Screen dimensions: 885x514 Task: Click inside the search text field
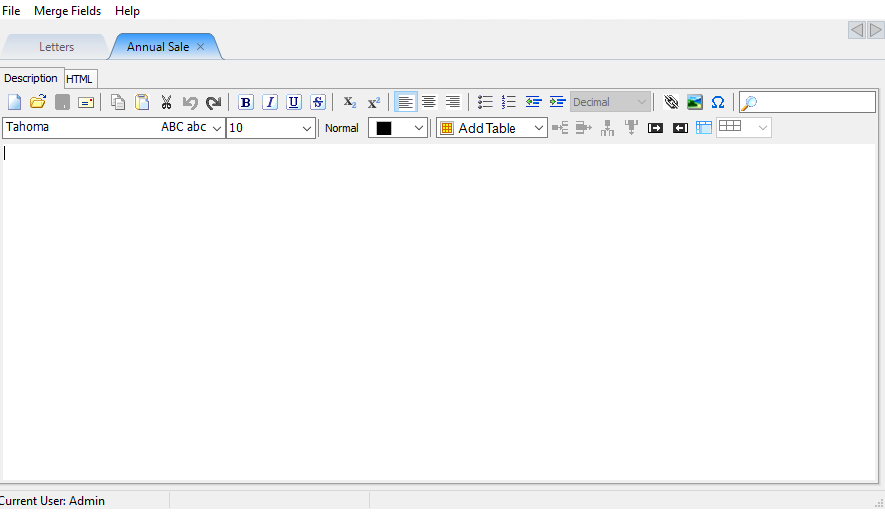[x=816, y=103]
